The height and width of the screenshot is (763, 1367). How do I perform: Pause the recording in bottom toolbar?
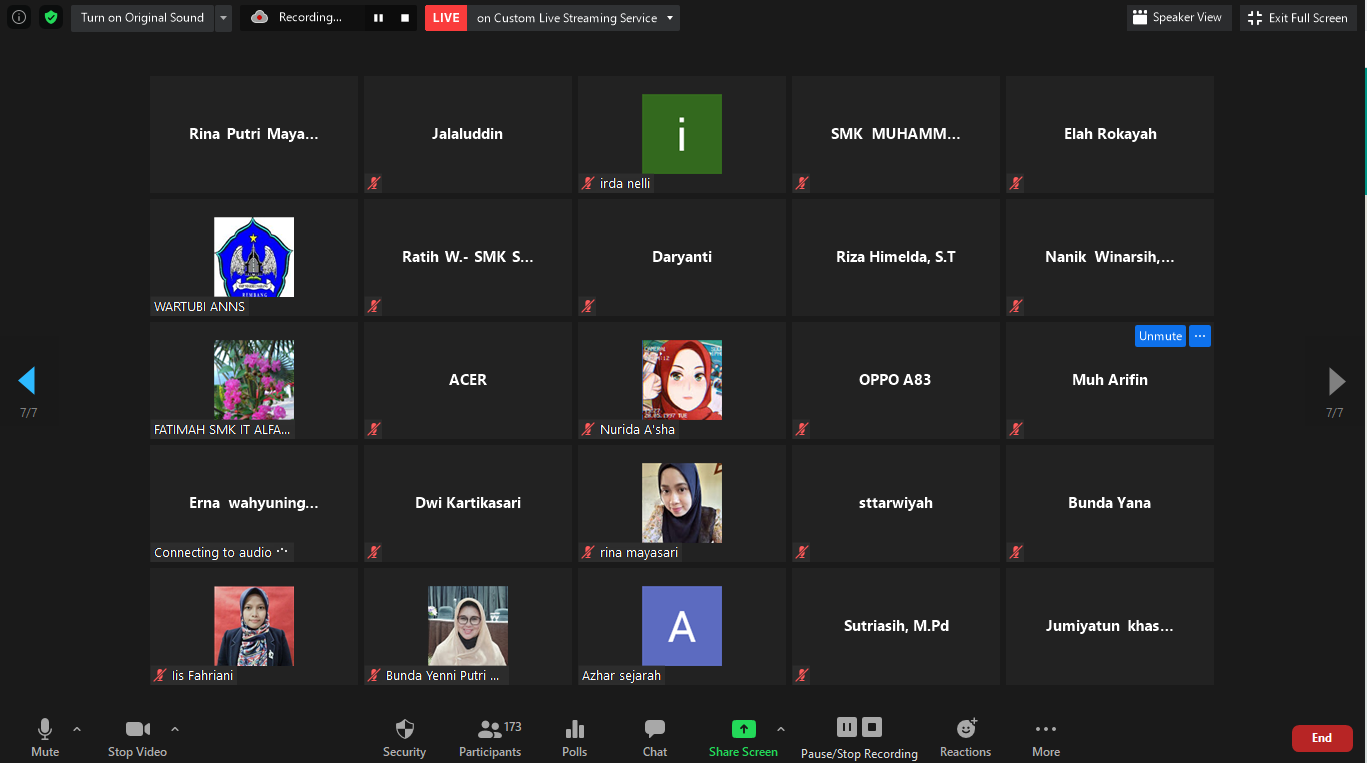tap(847, 727)
